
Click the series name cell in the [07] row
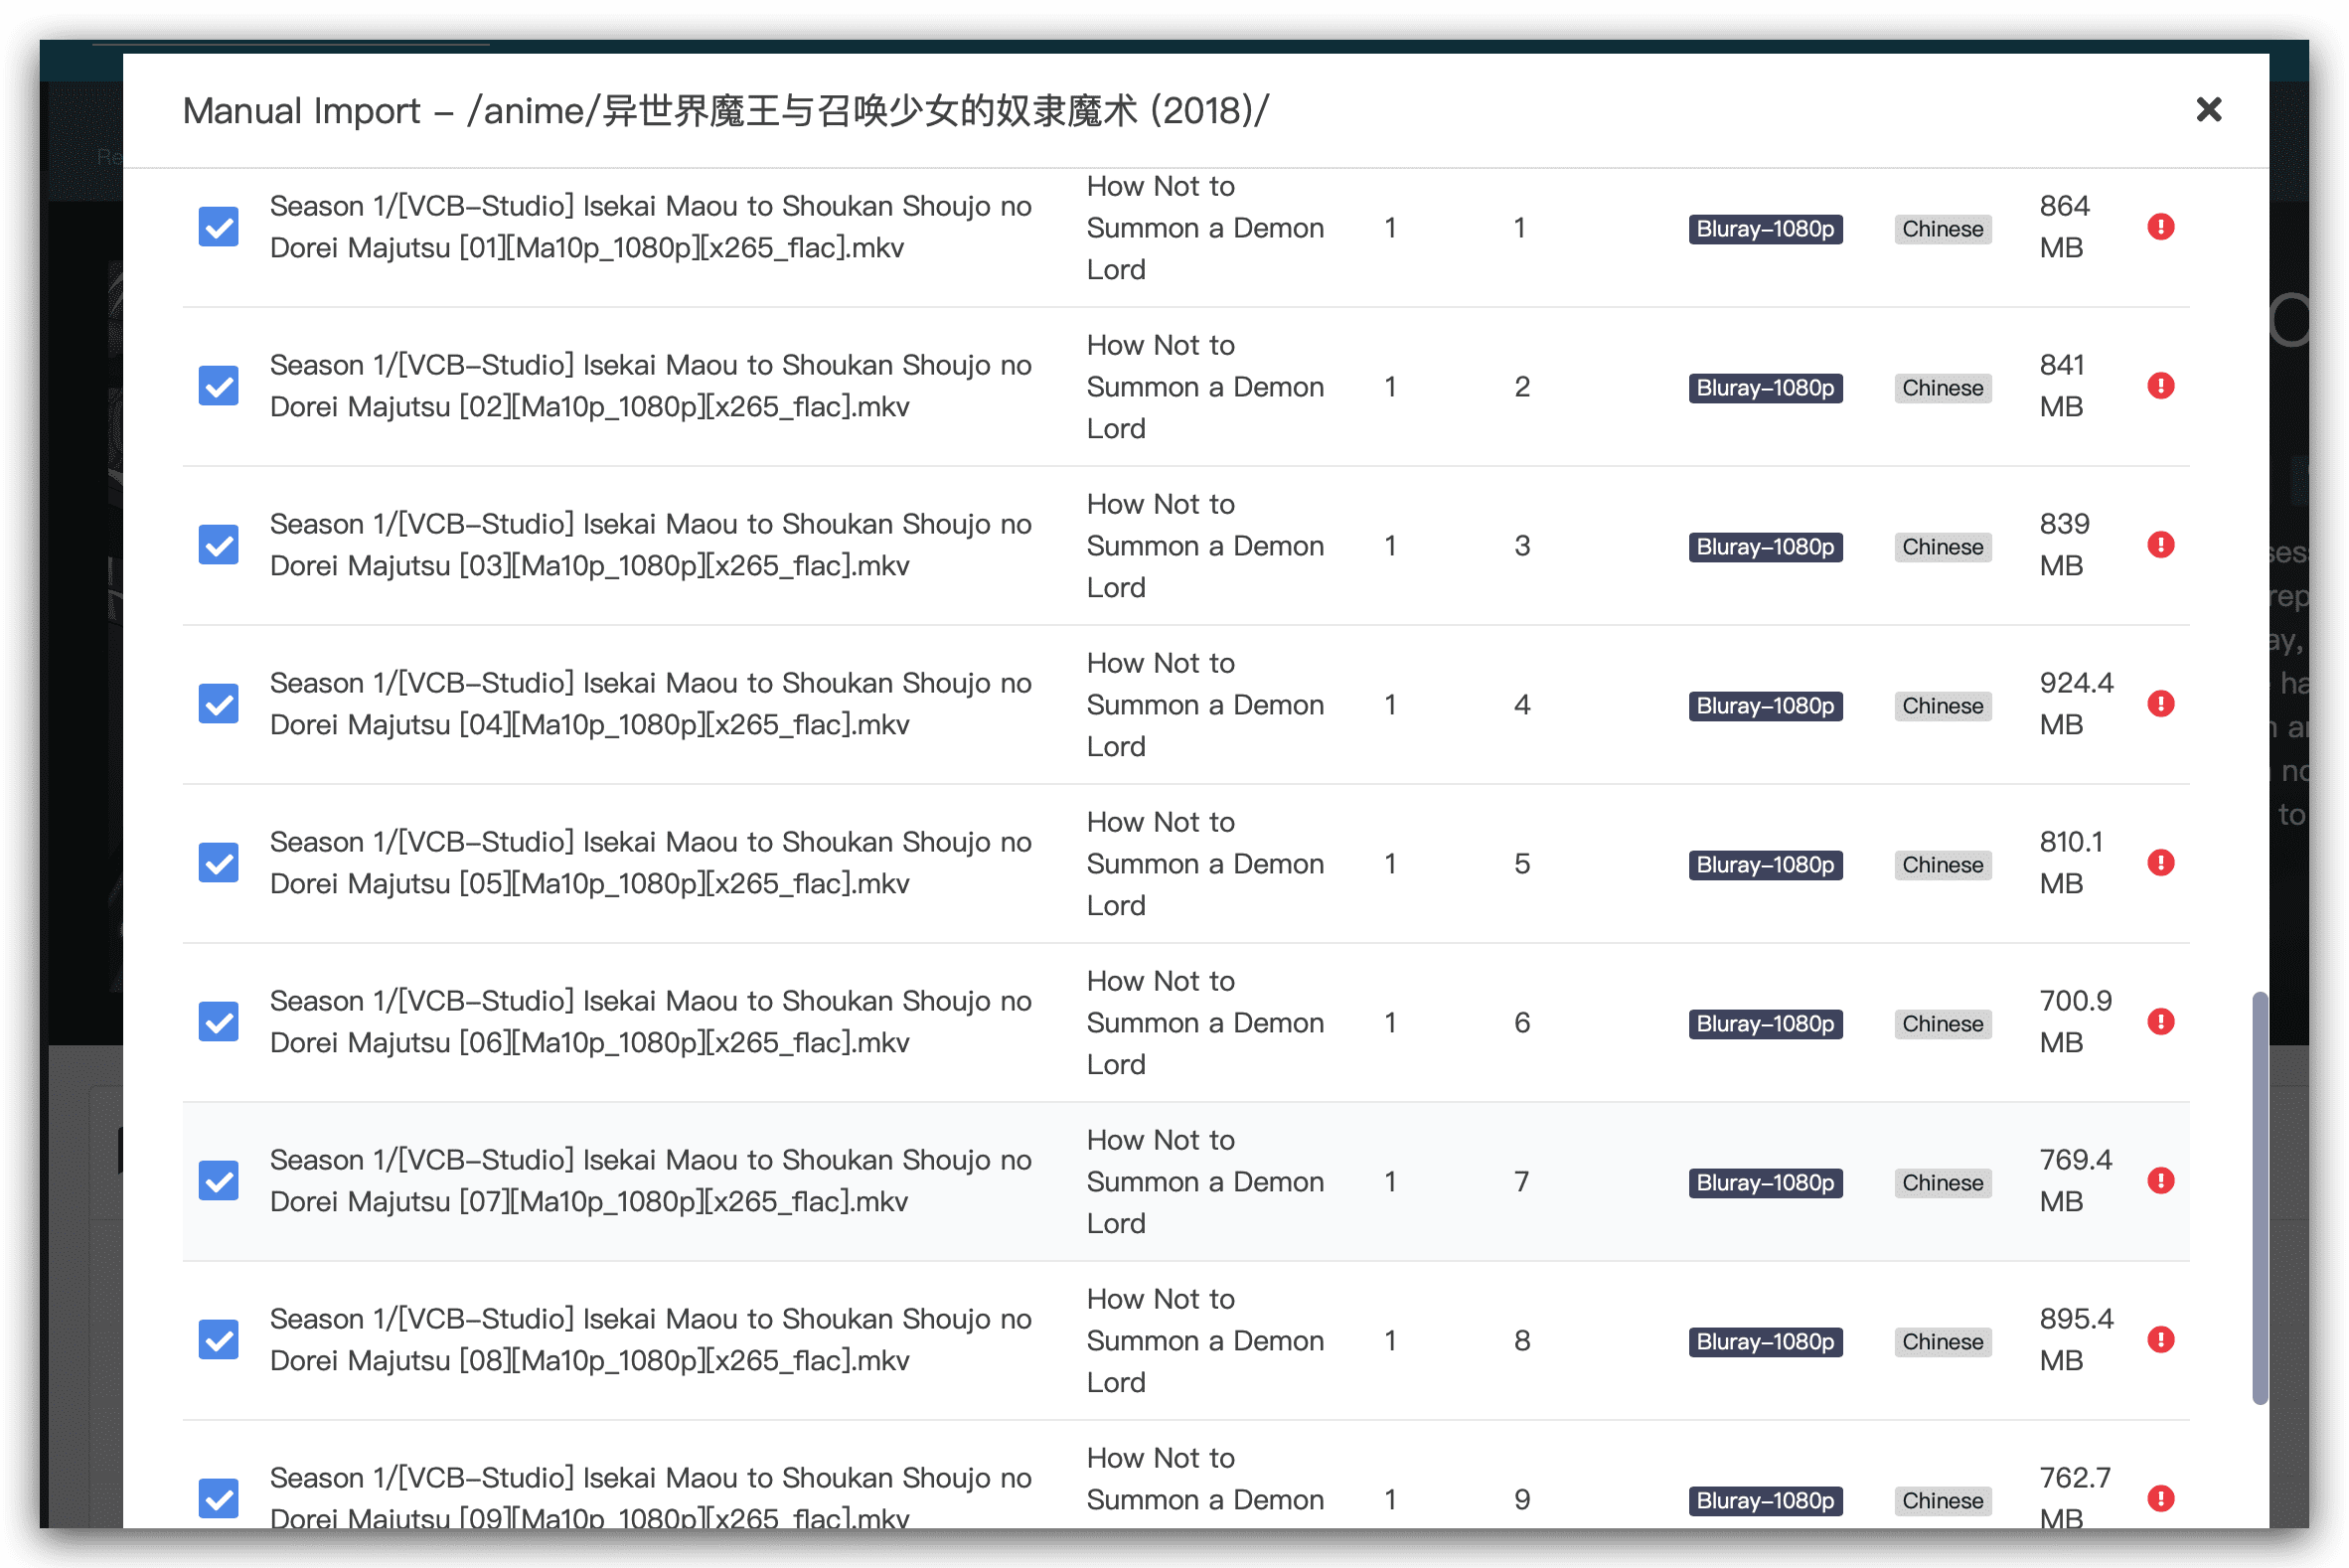click(1205, 1182)
